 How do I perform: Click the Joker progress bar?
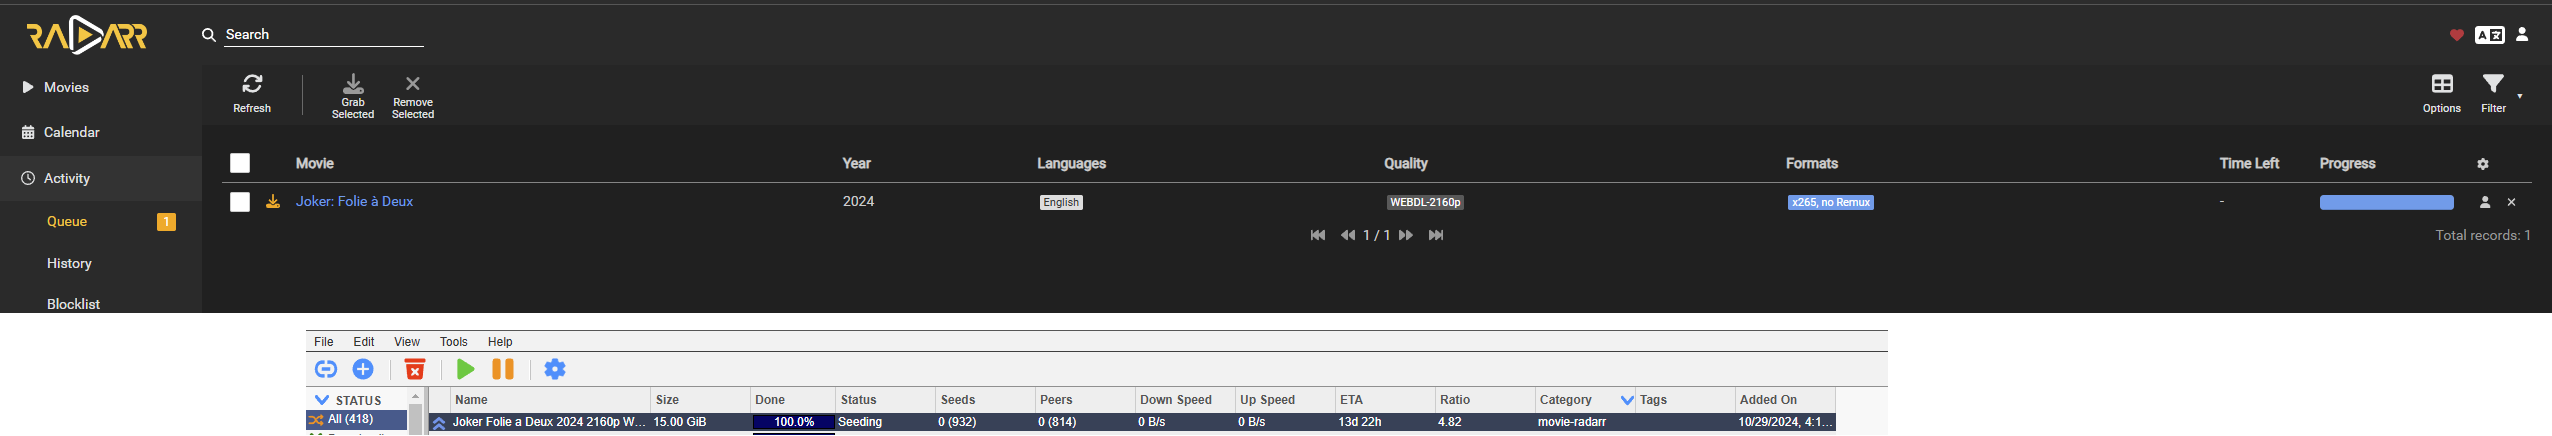[x=2386, y=202]
